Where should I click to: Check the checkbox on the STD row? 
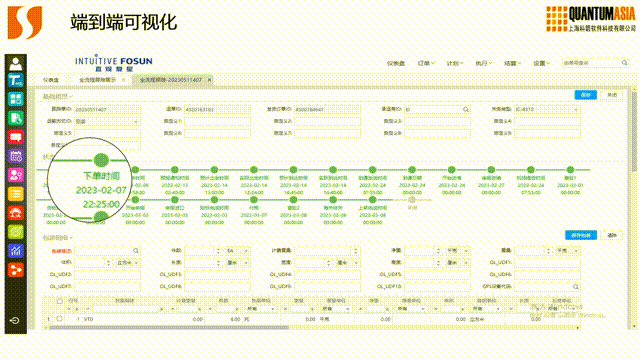(x=60, y=319)
